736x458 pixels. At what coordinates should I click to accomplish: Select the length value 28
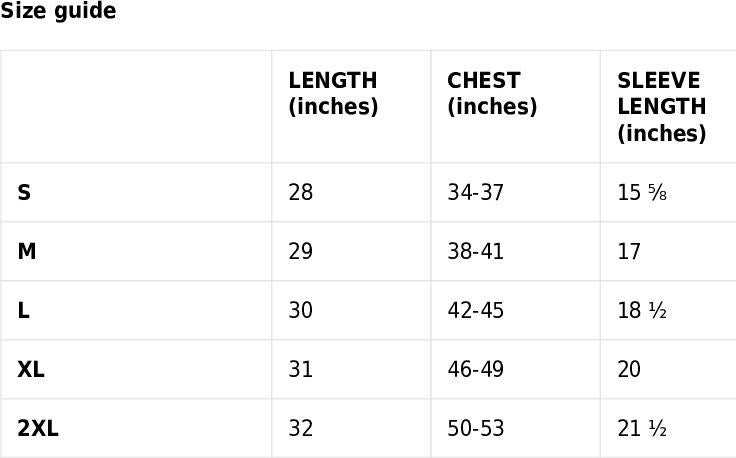300,192
